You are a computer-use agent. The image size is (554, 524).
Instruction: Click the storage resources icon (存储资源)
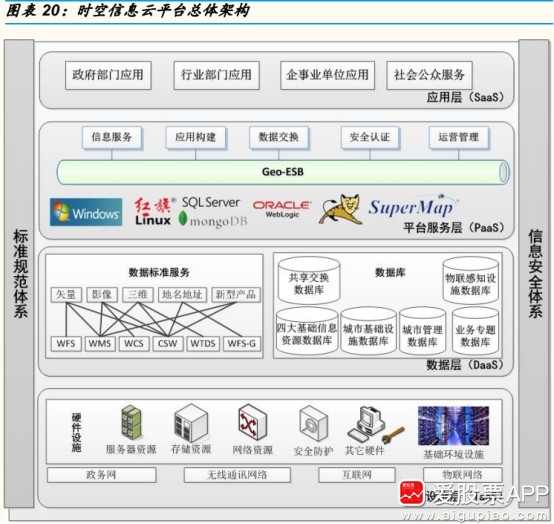click(x=191, y=423)
